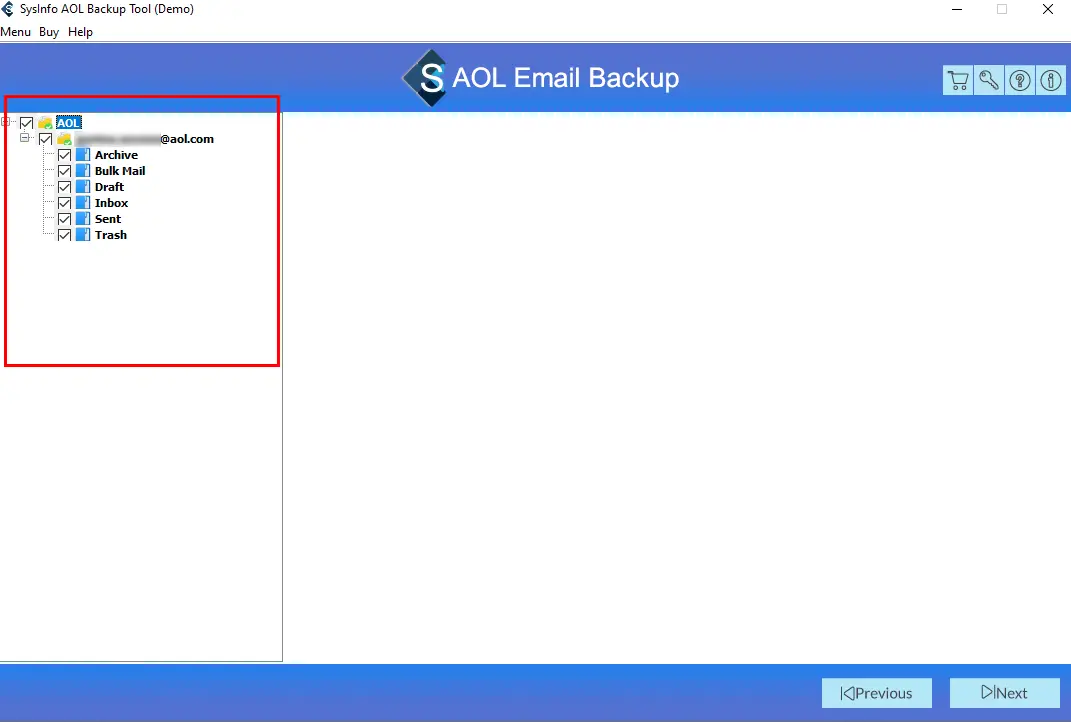Screen dimensions: 1071x722
Task: Click the Draft folder icon
Action: tap(83, 187)
